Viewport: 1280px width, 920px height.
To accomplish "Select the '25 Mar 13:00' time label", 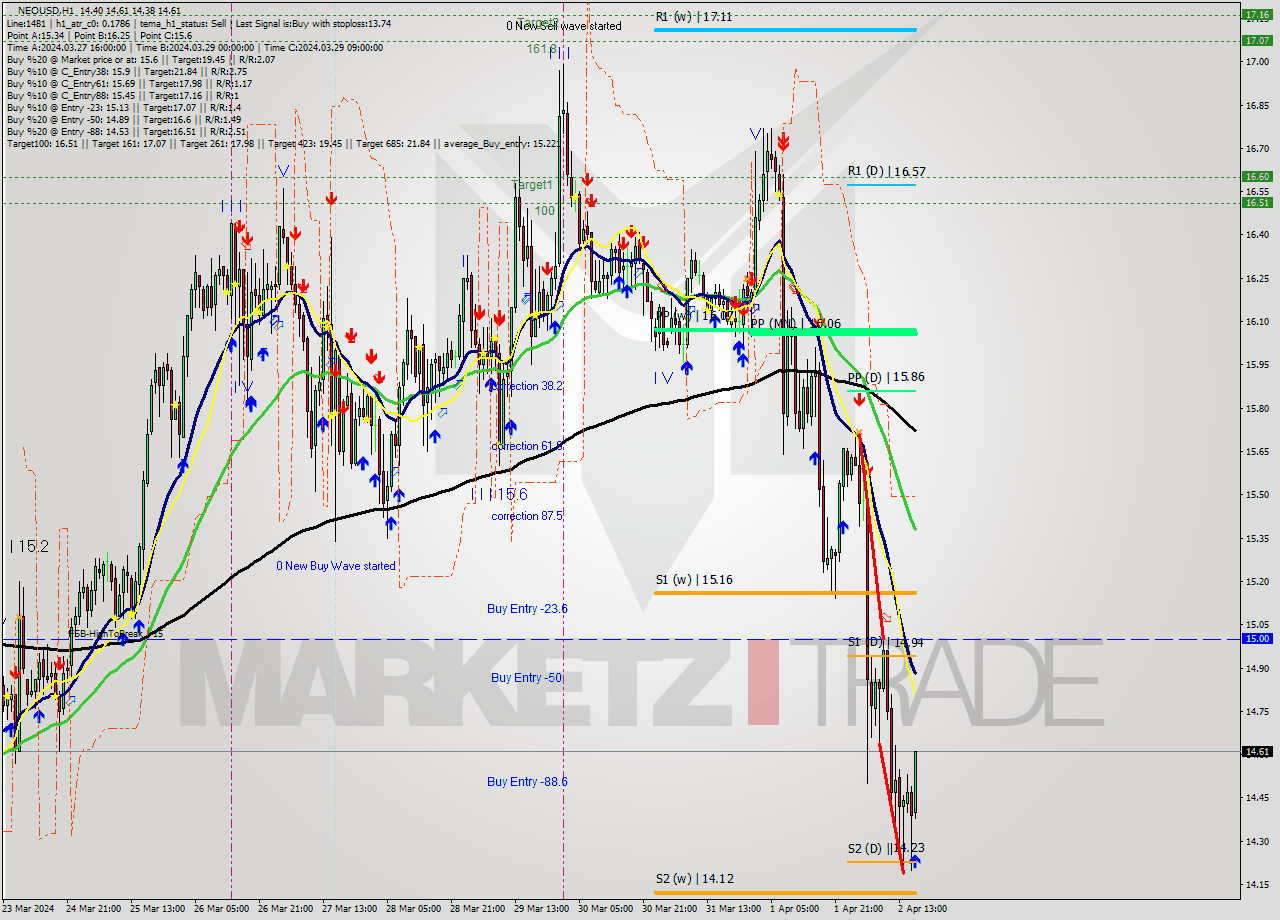I will click(157, 909).
